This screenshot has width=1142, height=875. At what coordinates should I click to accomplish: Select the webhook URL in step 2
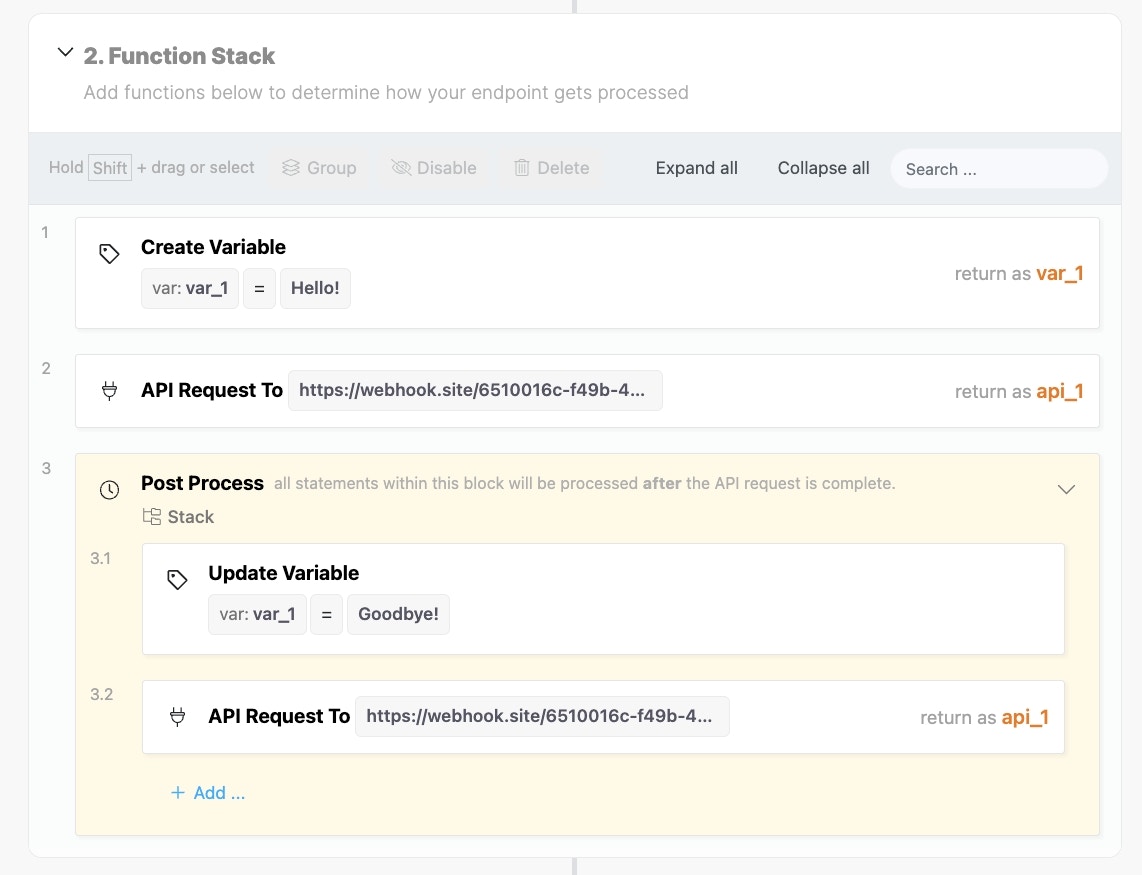click(x=475, y=391)
